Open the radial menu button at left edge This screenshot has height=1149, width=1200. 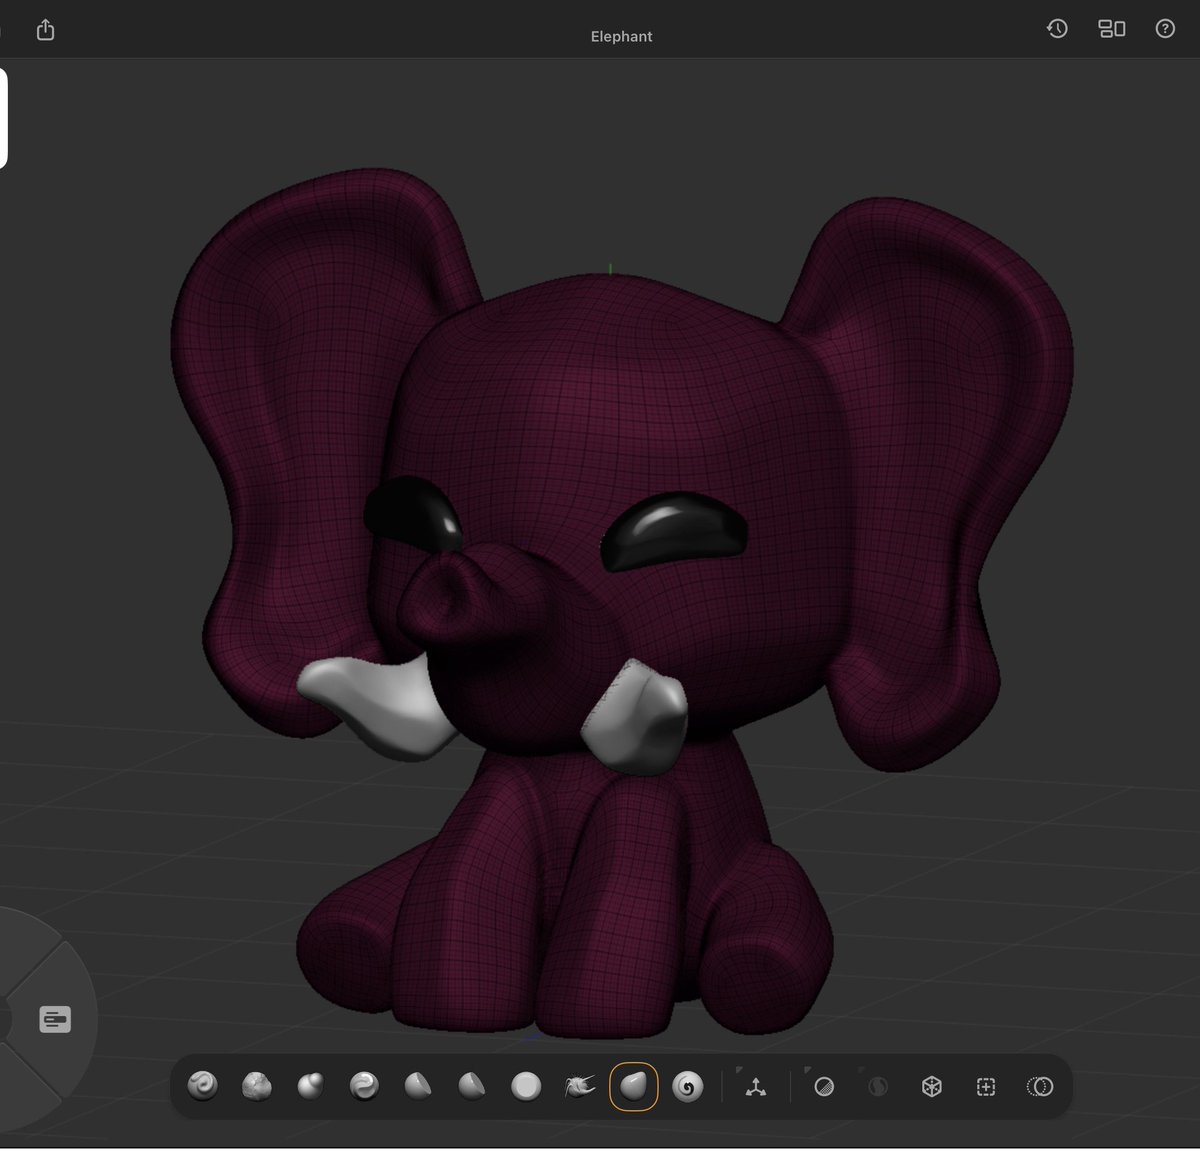click(x=55, y=1020)
